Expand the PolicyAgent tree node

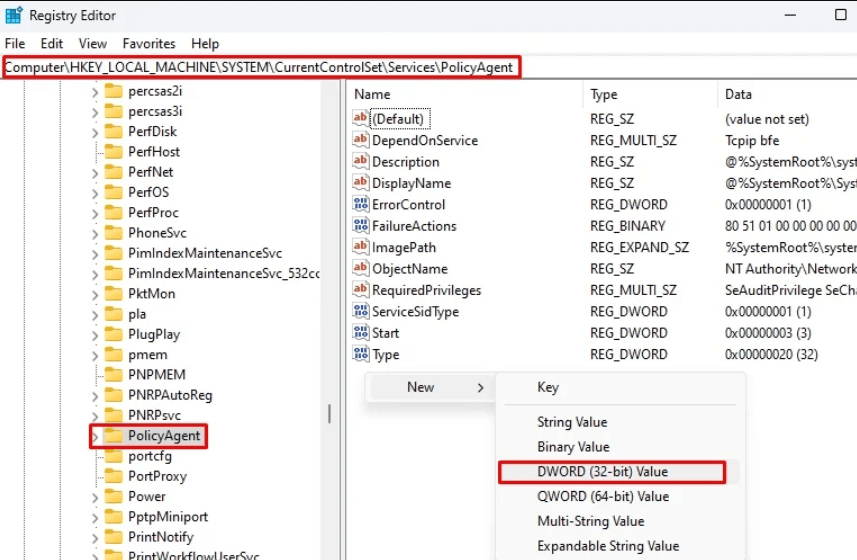pos(95,437)
